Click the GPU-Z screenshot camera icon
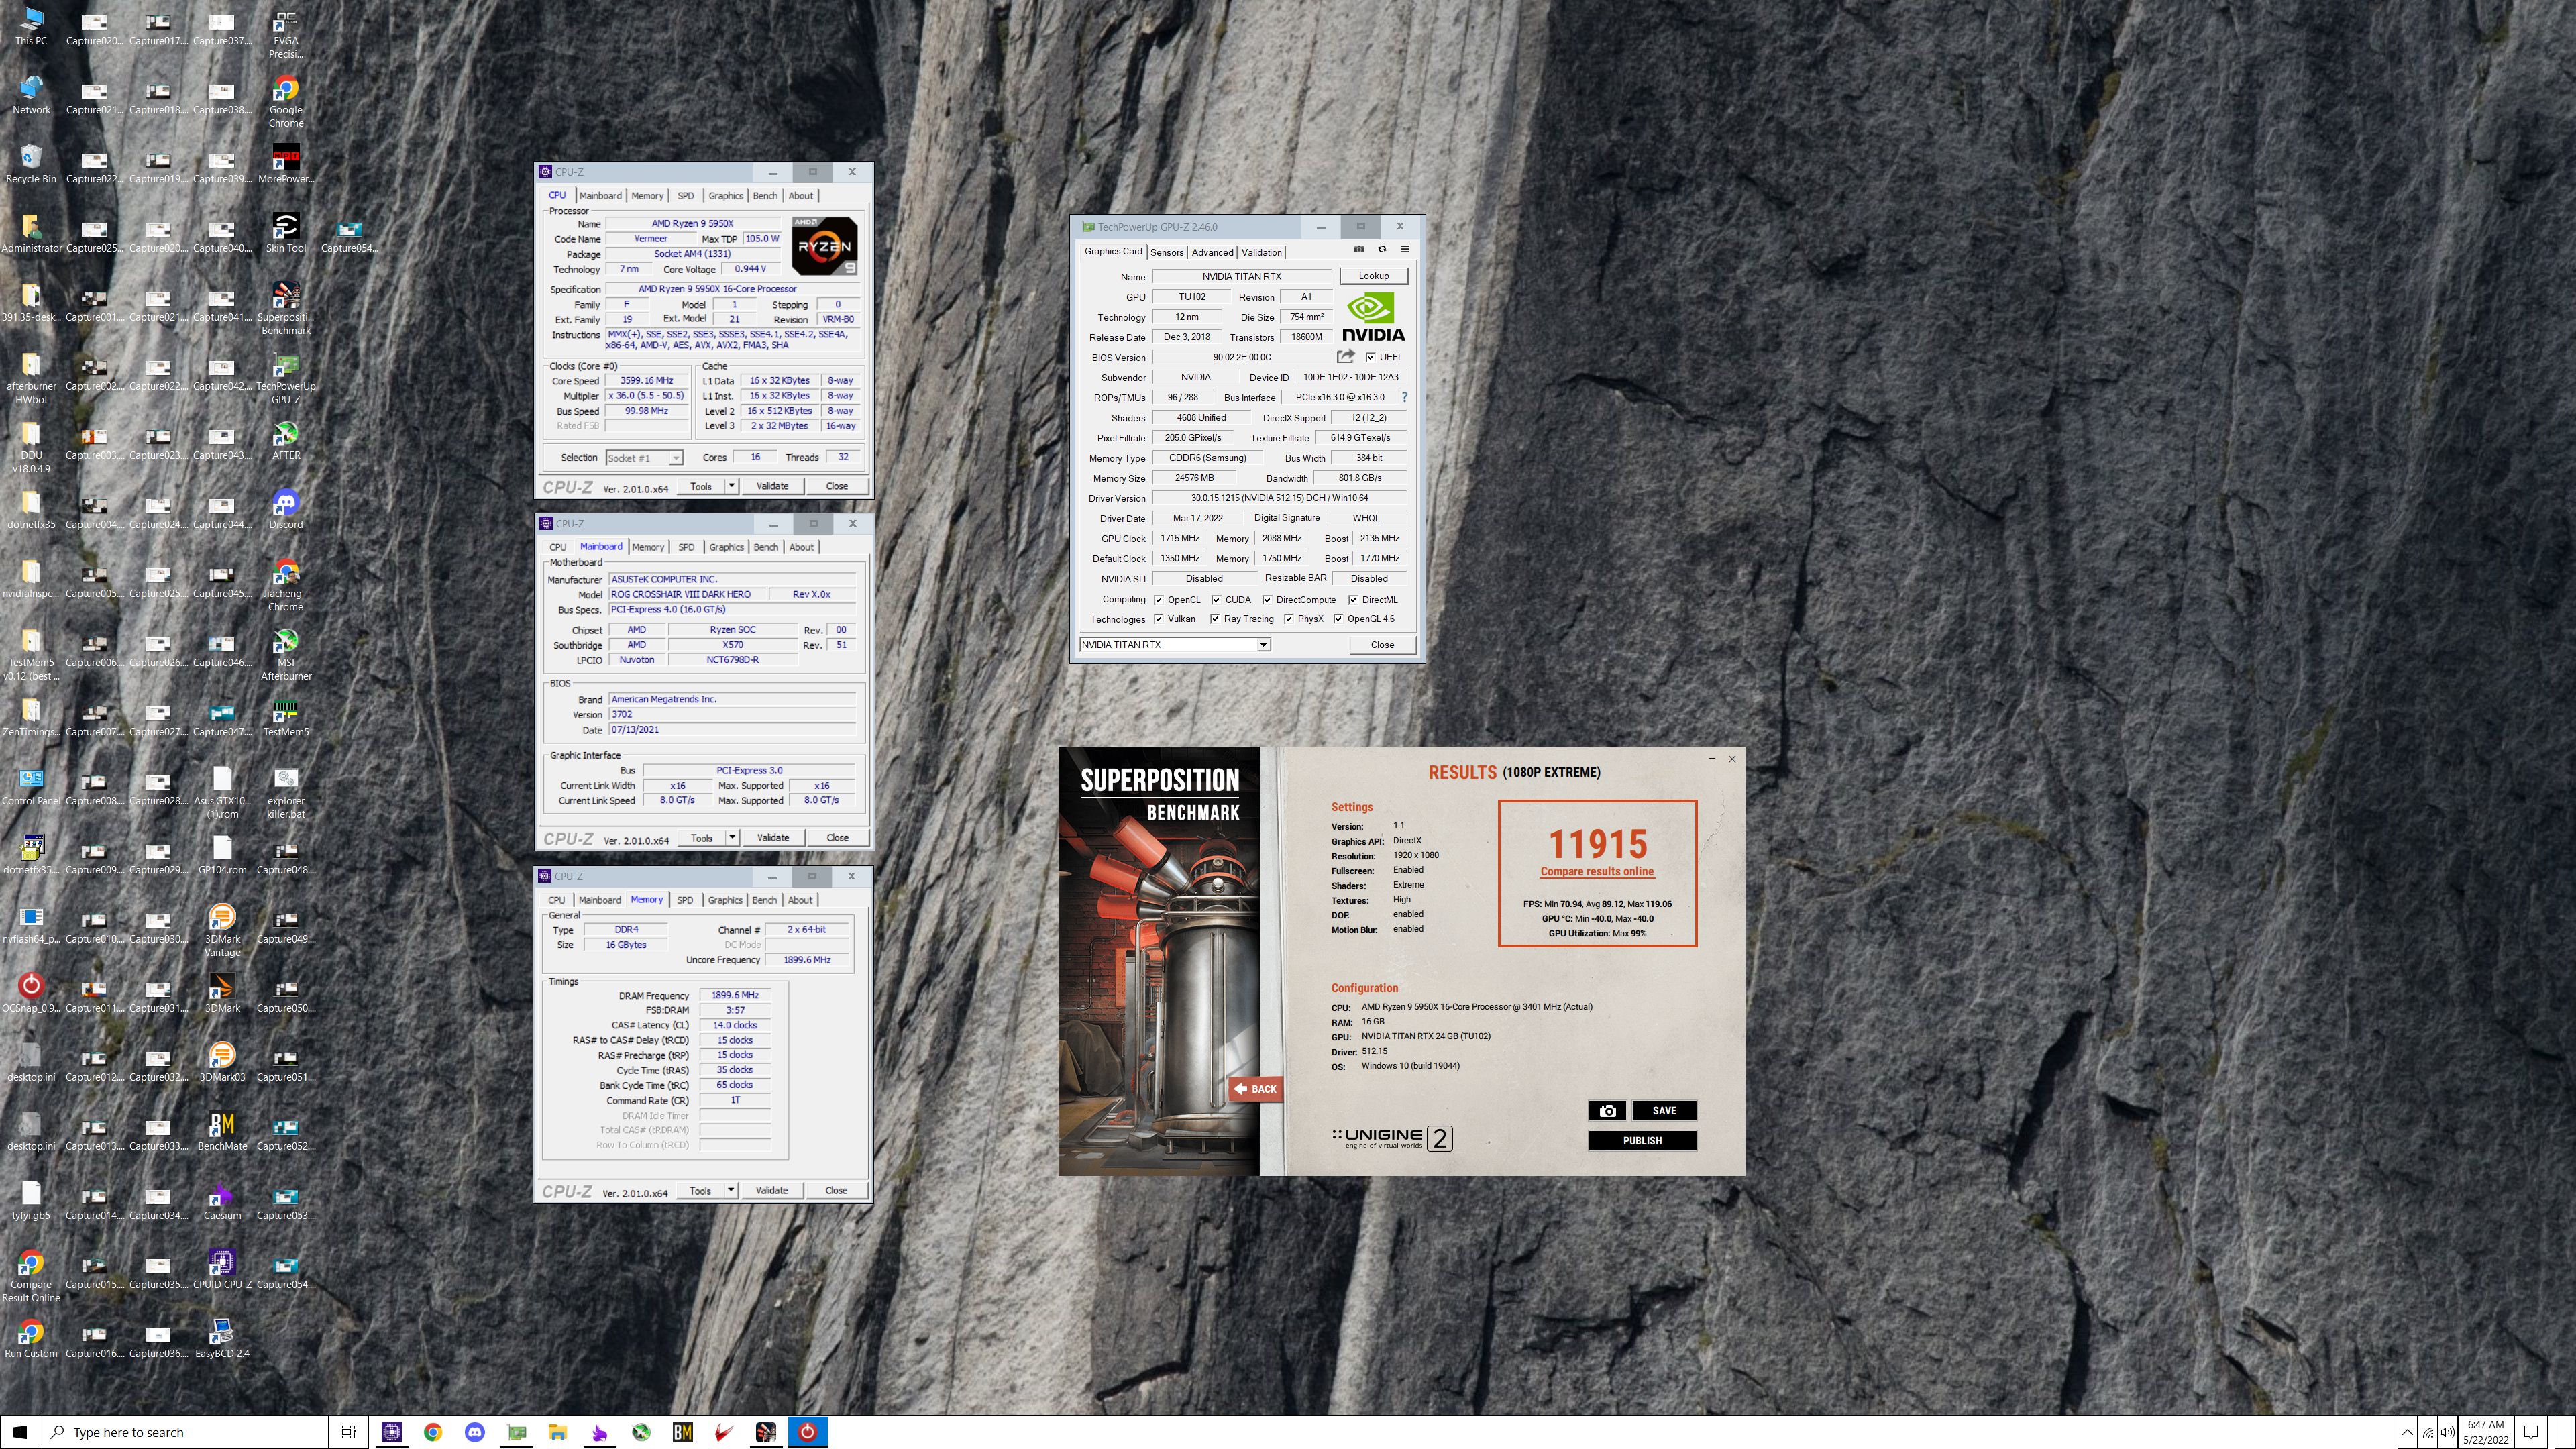This screenshot has width=2576, height=1449. pos(1358,250)
